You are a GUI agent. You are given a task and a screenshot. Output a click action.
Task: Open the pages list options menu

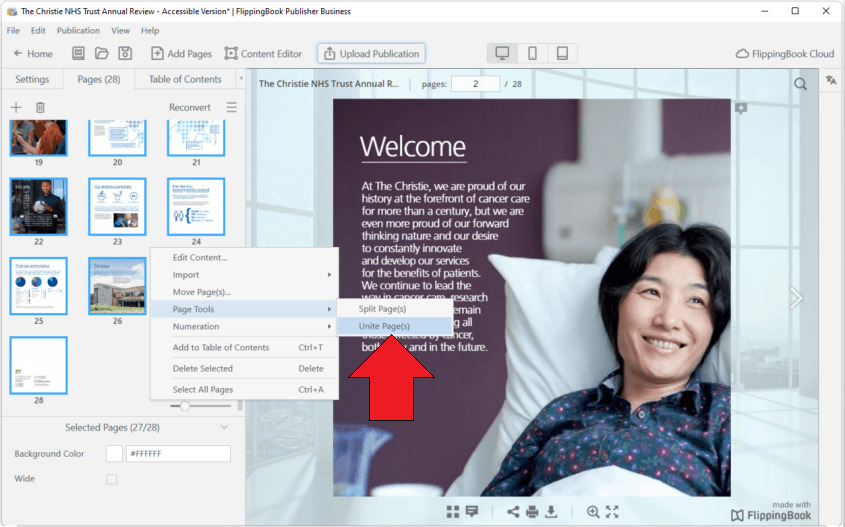[x=232, y=107]
